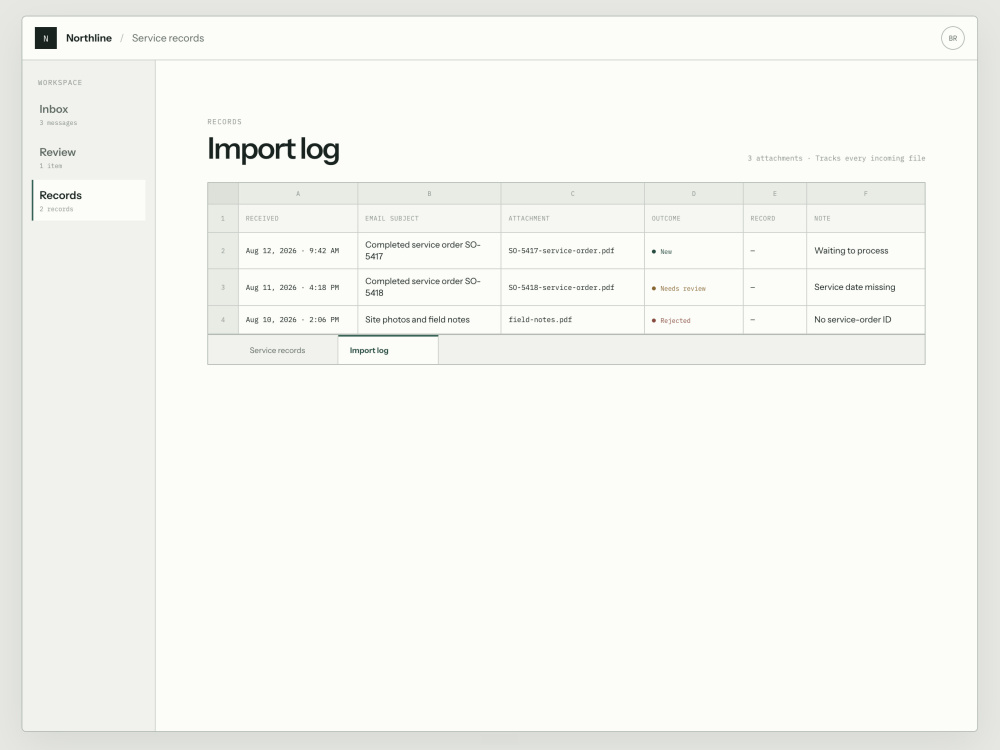This screenshot has width=1000, height=750.
Task: Click the Record cell in SO-5418 row
Action: pos(775,287)
